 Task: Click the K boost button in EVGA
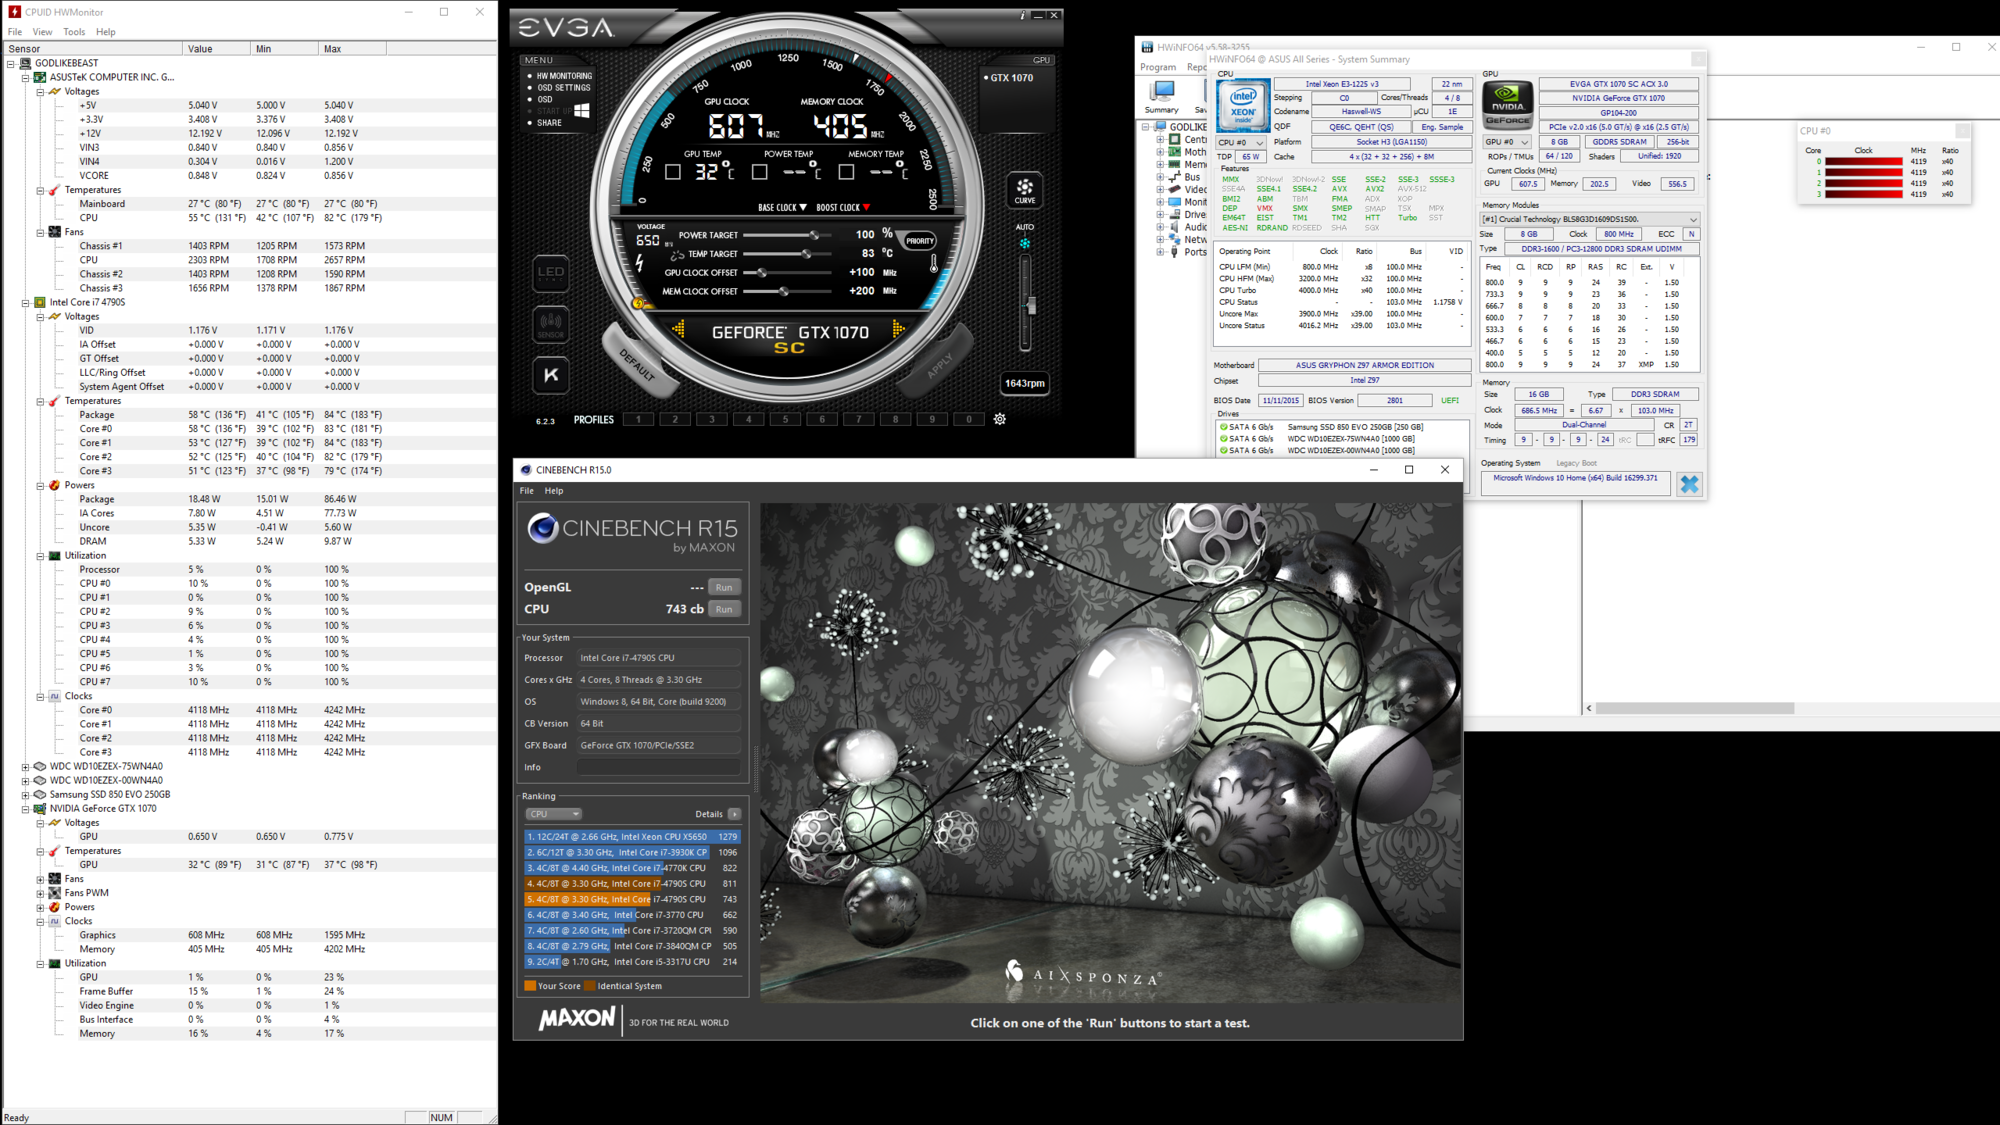[551, 375]
